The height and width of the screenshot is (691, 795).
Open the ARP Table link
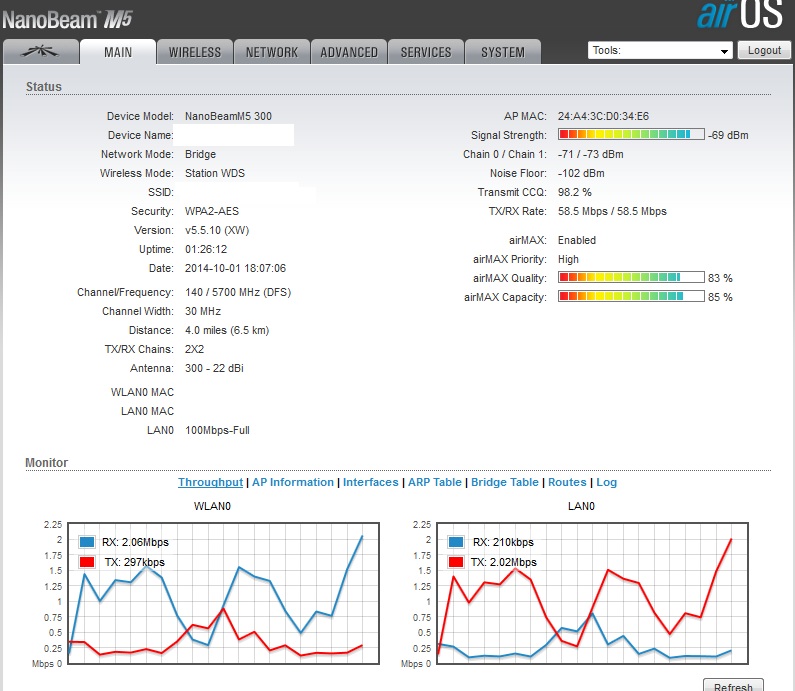[435, 482]
